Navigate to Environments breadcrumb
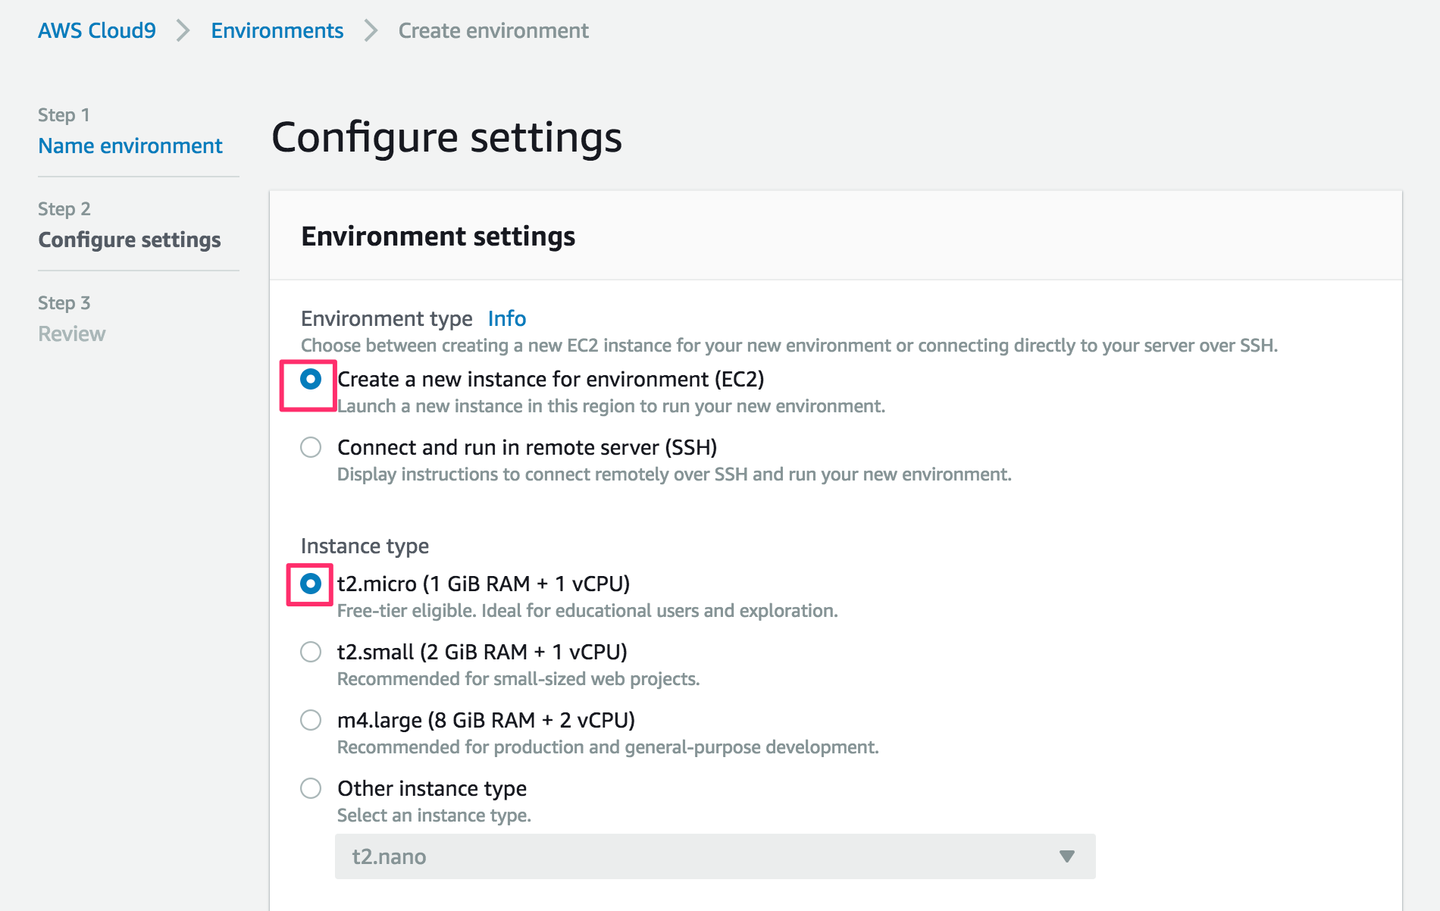 tap(277, 31)
